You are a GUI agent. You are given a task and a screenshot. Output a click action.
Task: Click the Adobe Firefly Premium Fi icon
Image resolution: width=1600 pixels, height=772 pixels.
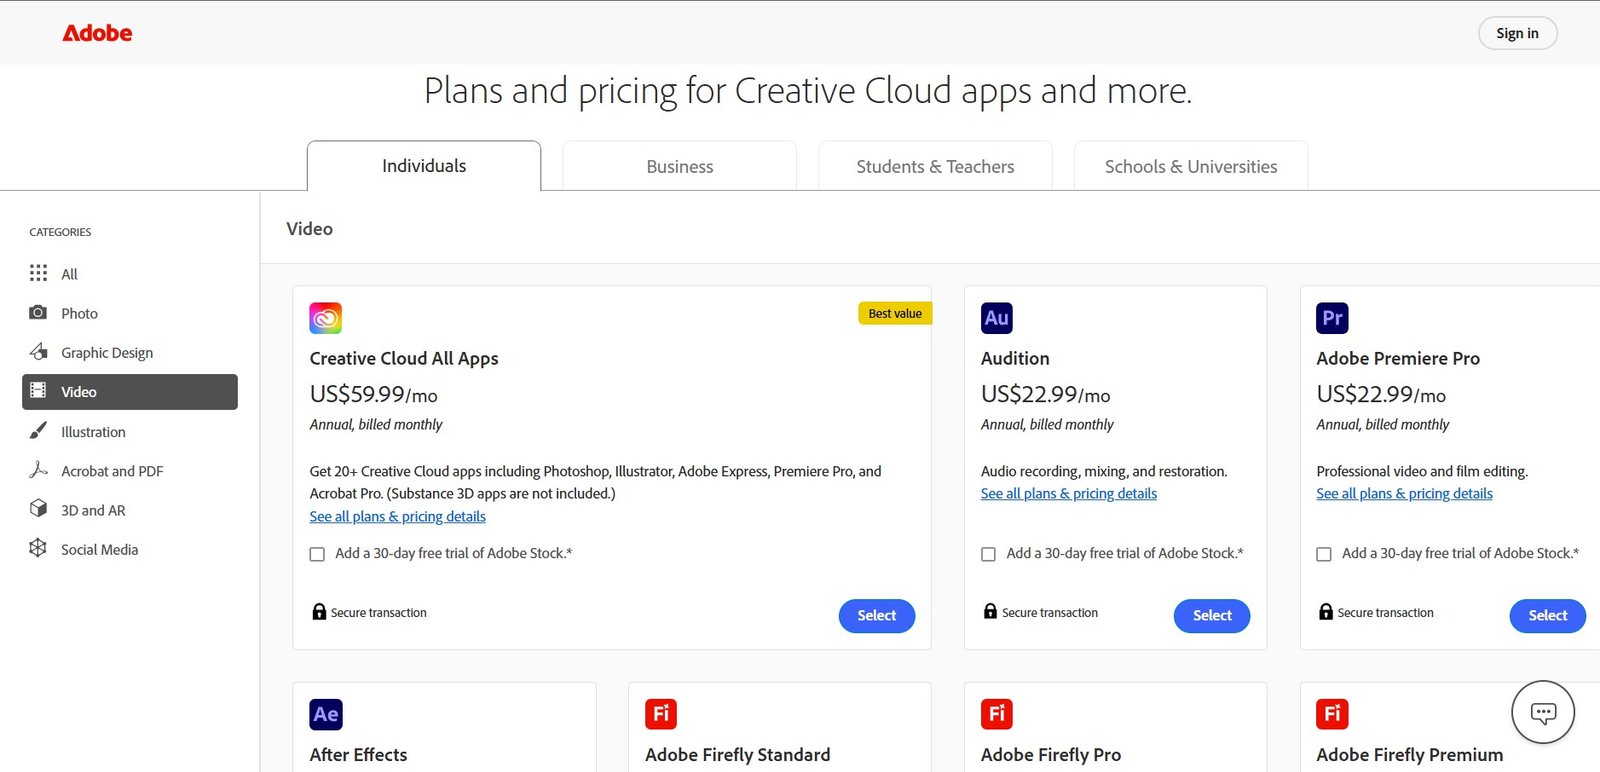pyautogui.click(x=1332, y=714)
